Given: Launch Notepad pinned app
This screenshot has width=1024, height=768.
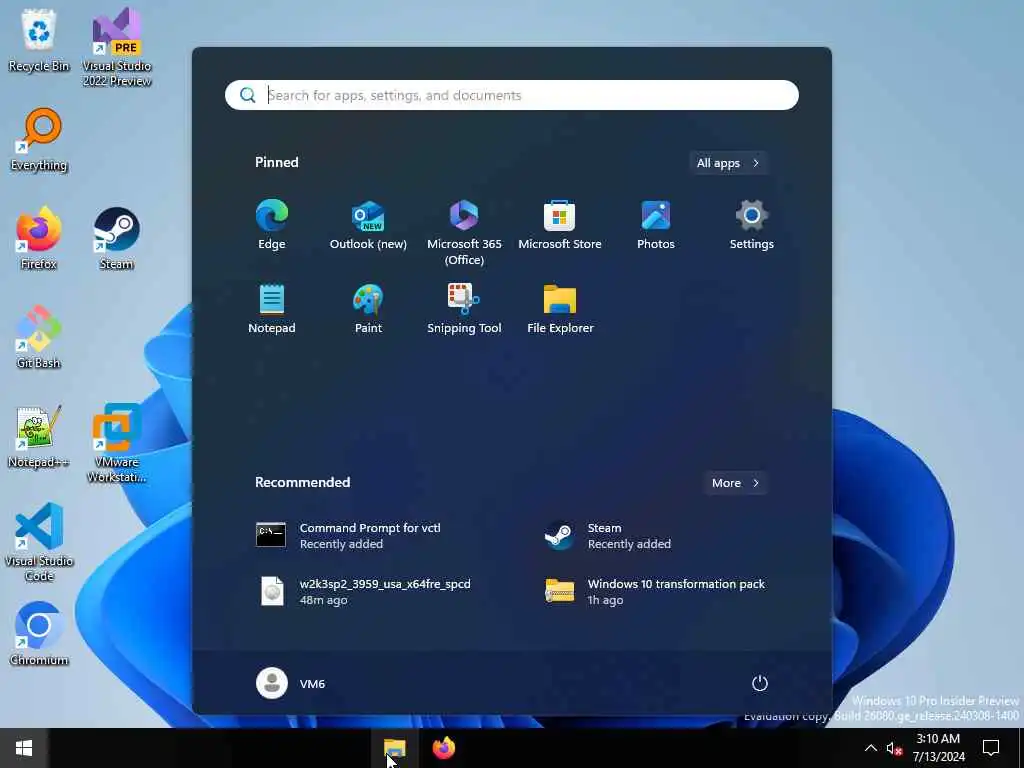Looking at the screenshot, I should point(272,309).
